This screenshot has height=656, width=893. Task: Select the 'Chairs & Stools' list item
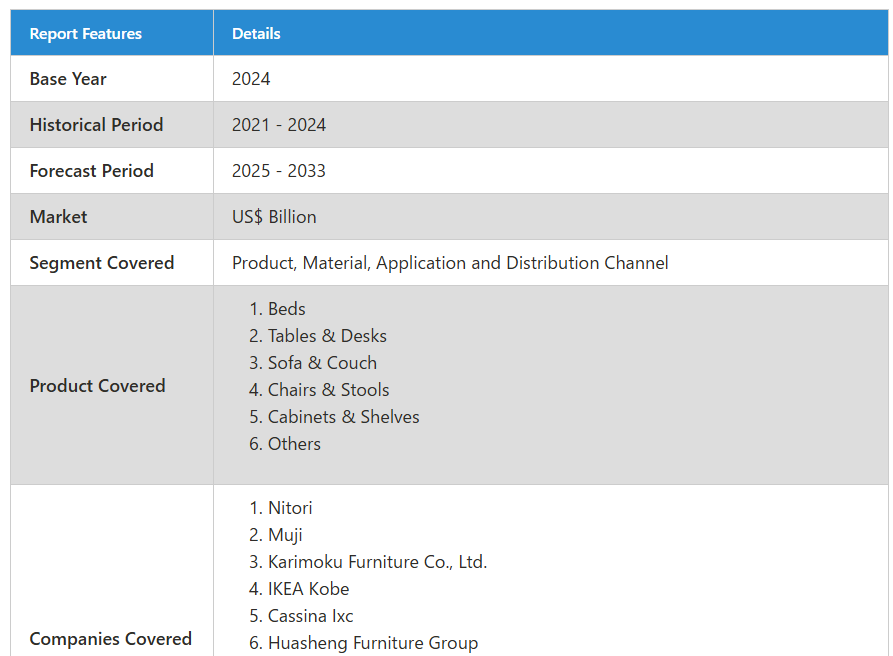click(329, 390)
